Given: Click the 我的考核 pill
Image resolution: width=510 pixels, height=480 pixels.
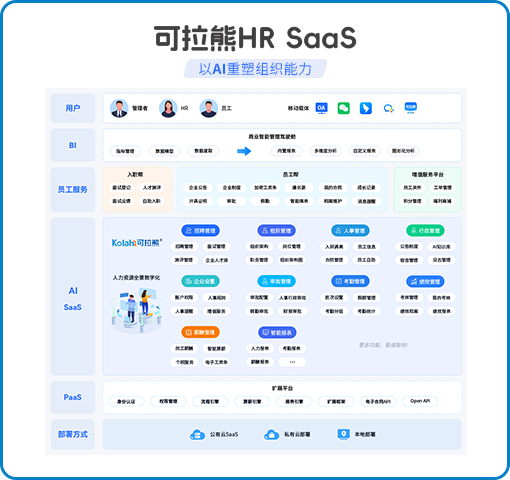Looking at the screenshot, I should click(441, 298).
